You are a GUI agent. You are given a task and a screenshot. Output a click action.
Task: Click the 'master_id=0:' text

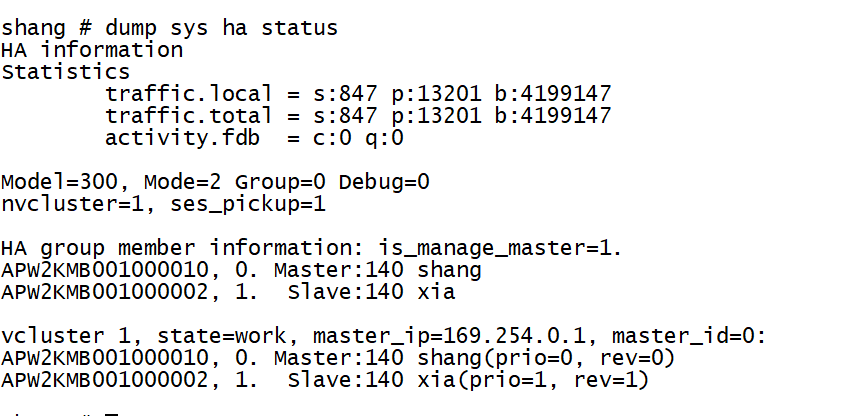[x=688, y=336]
